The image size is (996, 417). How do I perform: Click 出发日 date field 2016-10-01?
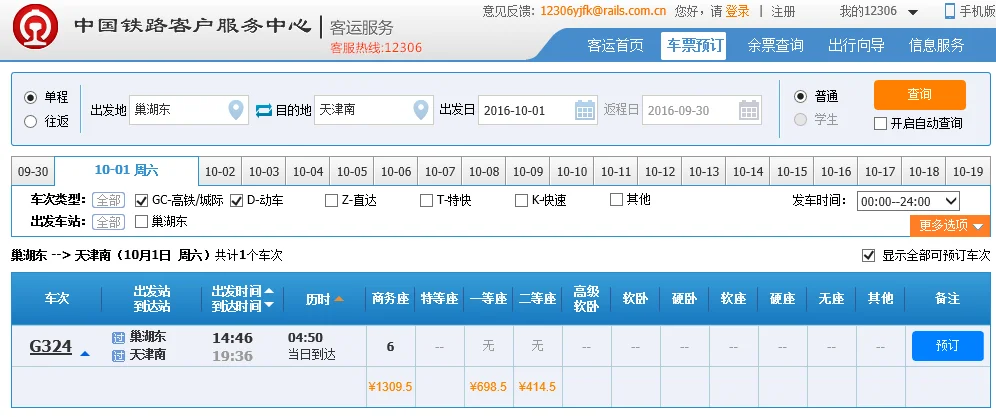538,111
